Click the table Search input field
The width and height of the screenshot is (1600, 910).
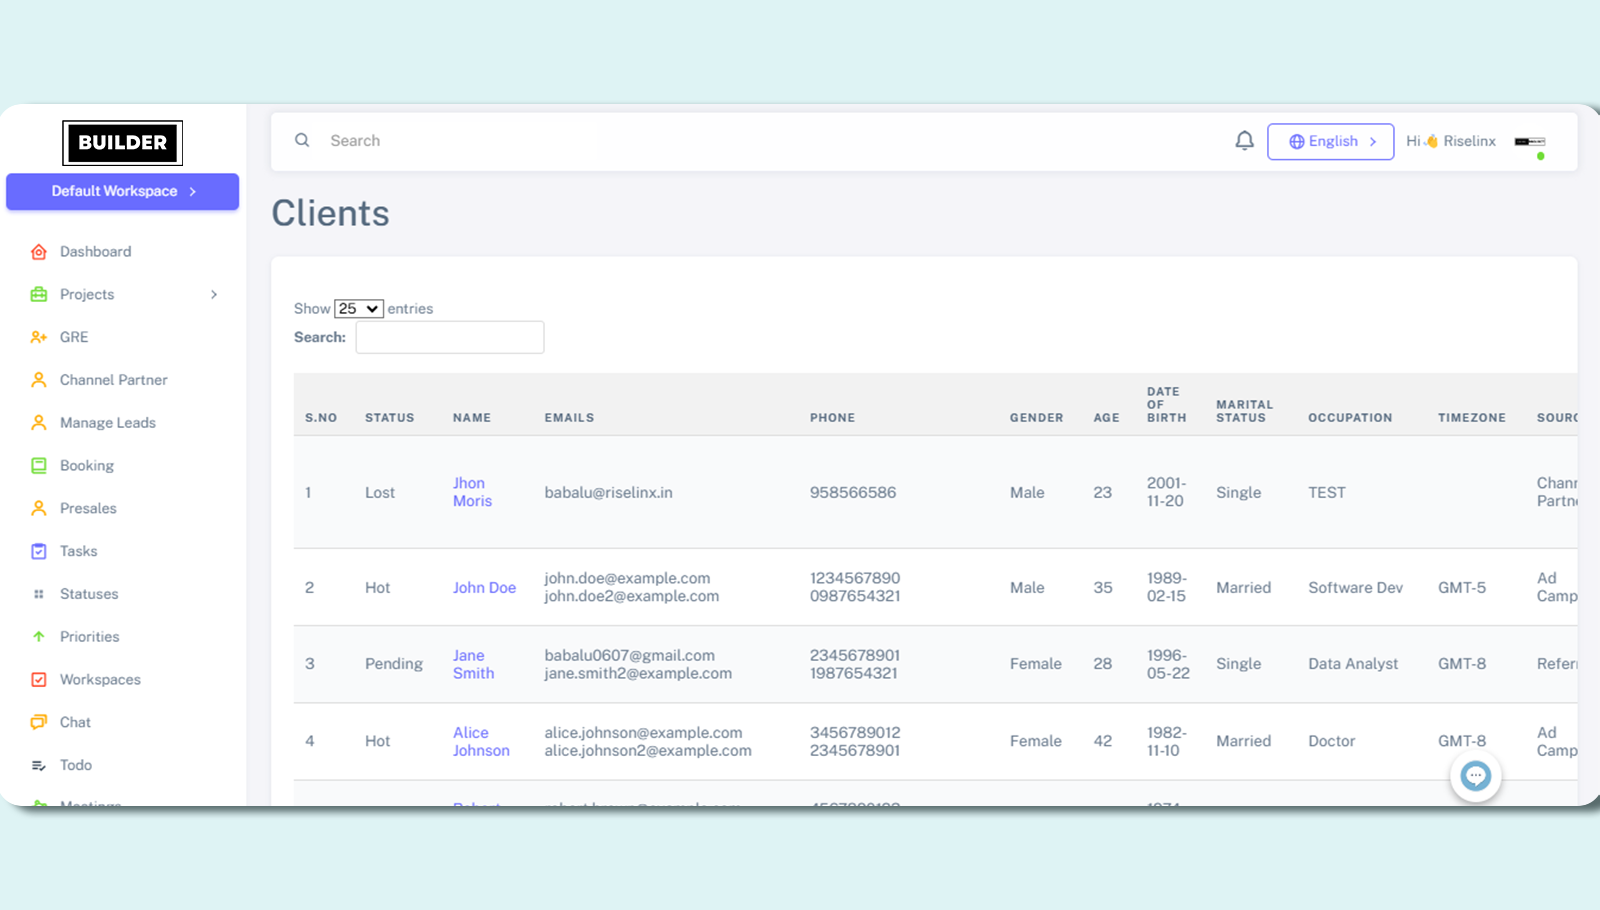click(450, 338)
